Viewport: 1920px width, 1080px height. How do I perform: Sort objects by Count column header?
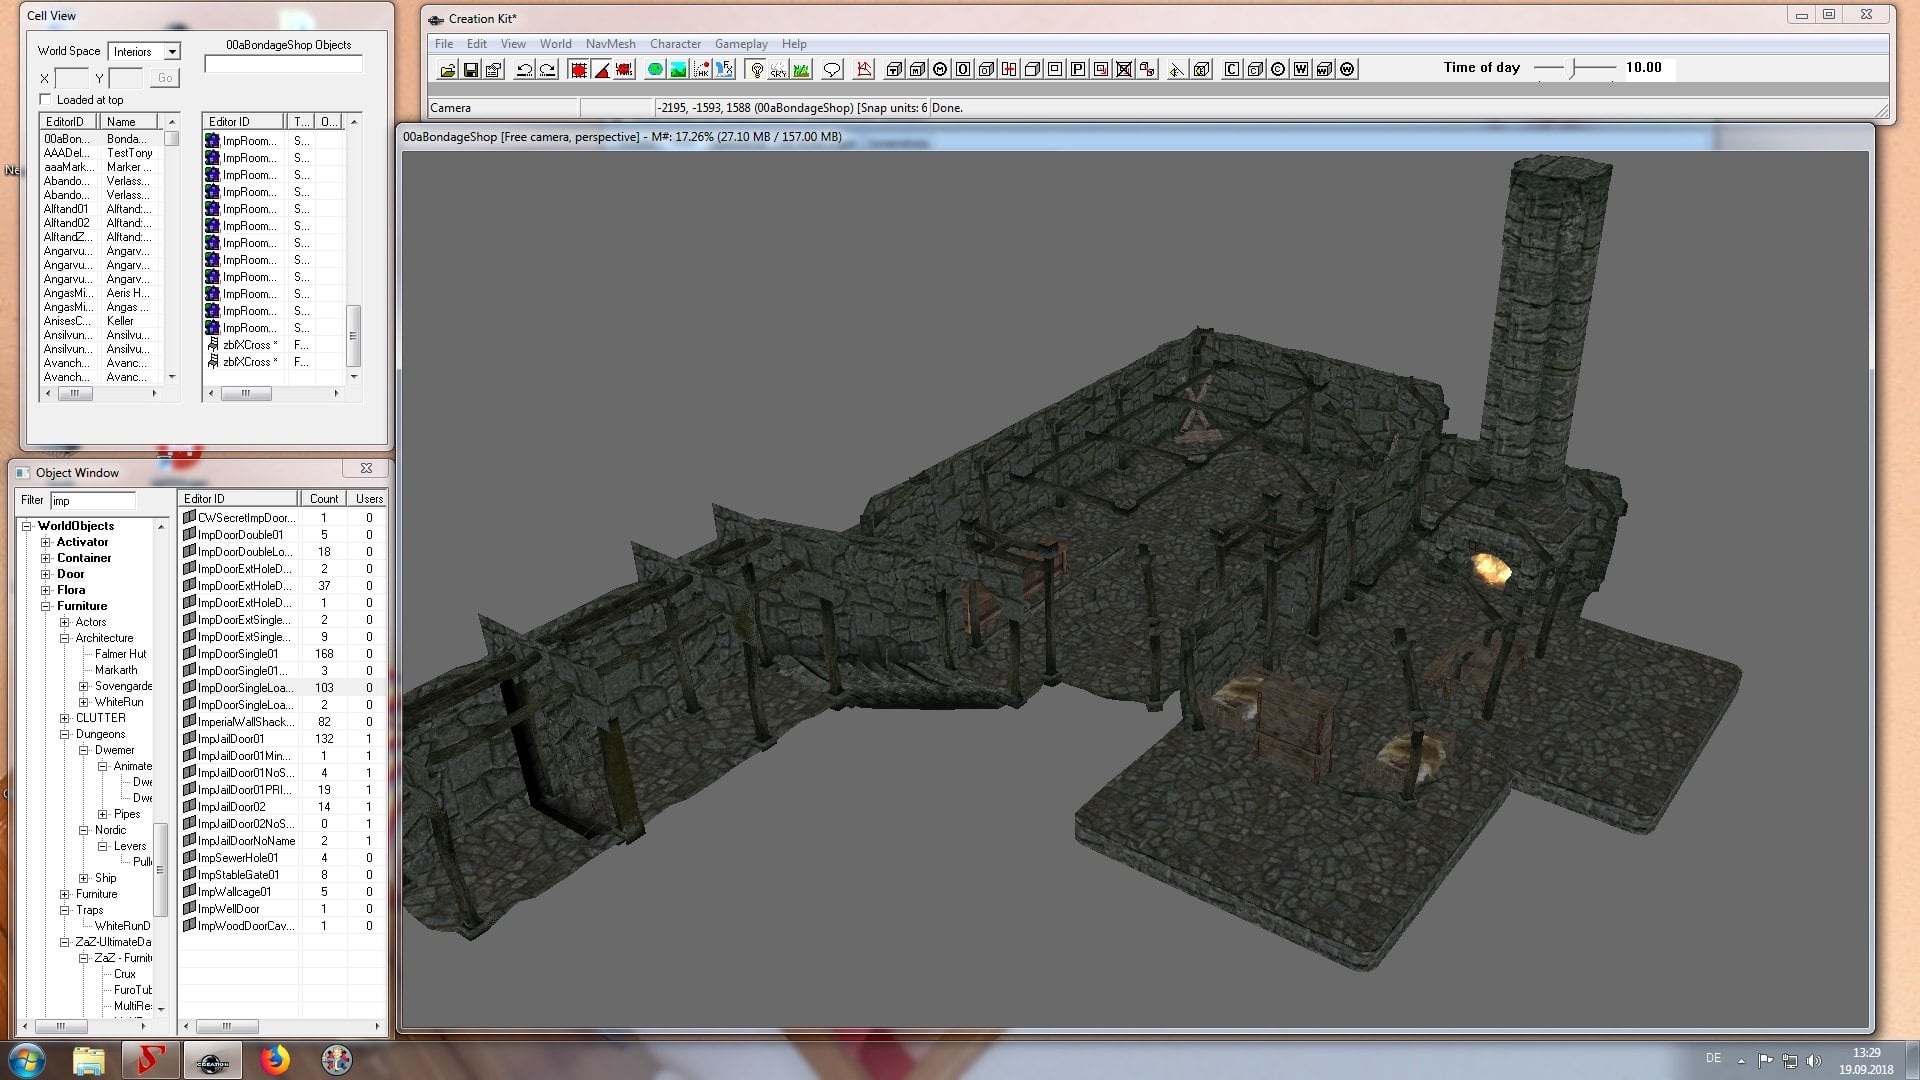pos(323,499)
